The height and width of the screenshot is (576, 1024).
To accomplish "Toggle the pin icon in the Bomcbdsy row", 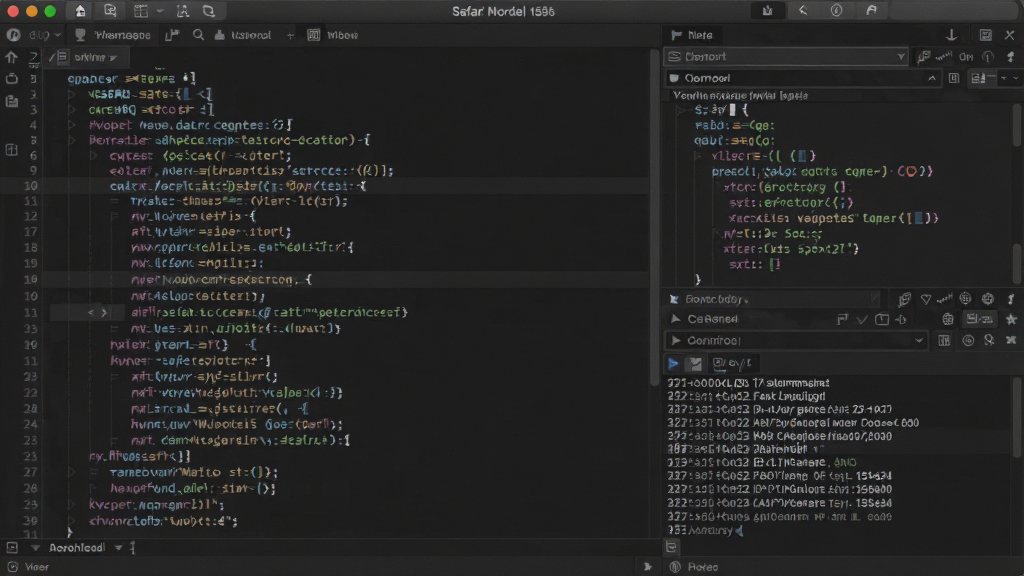I will tap(1011, 299).
